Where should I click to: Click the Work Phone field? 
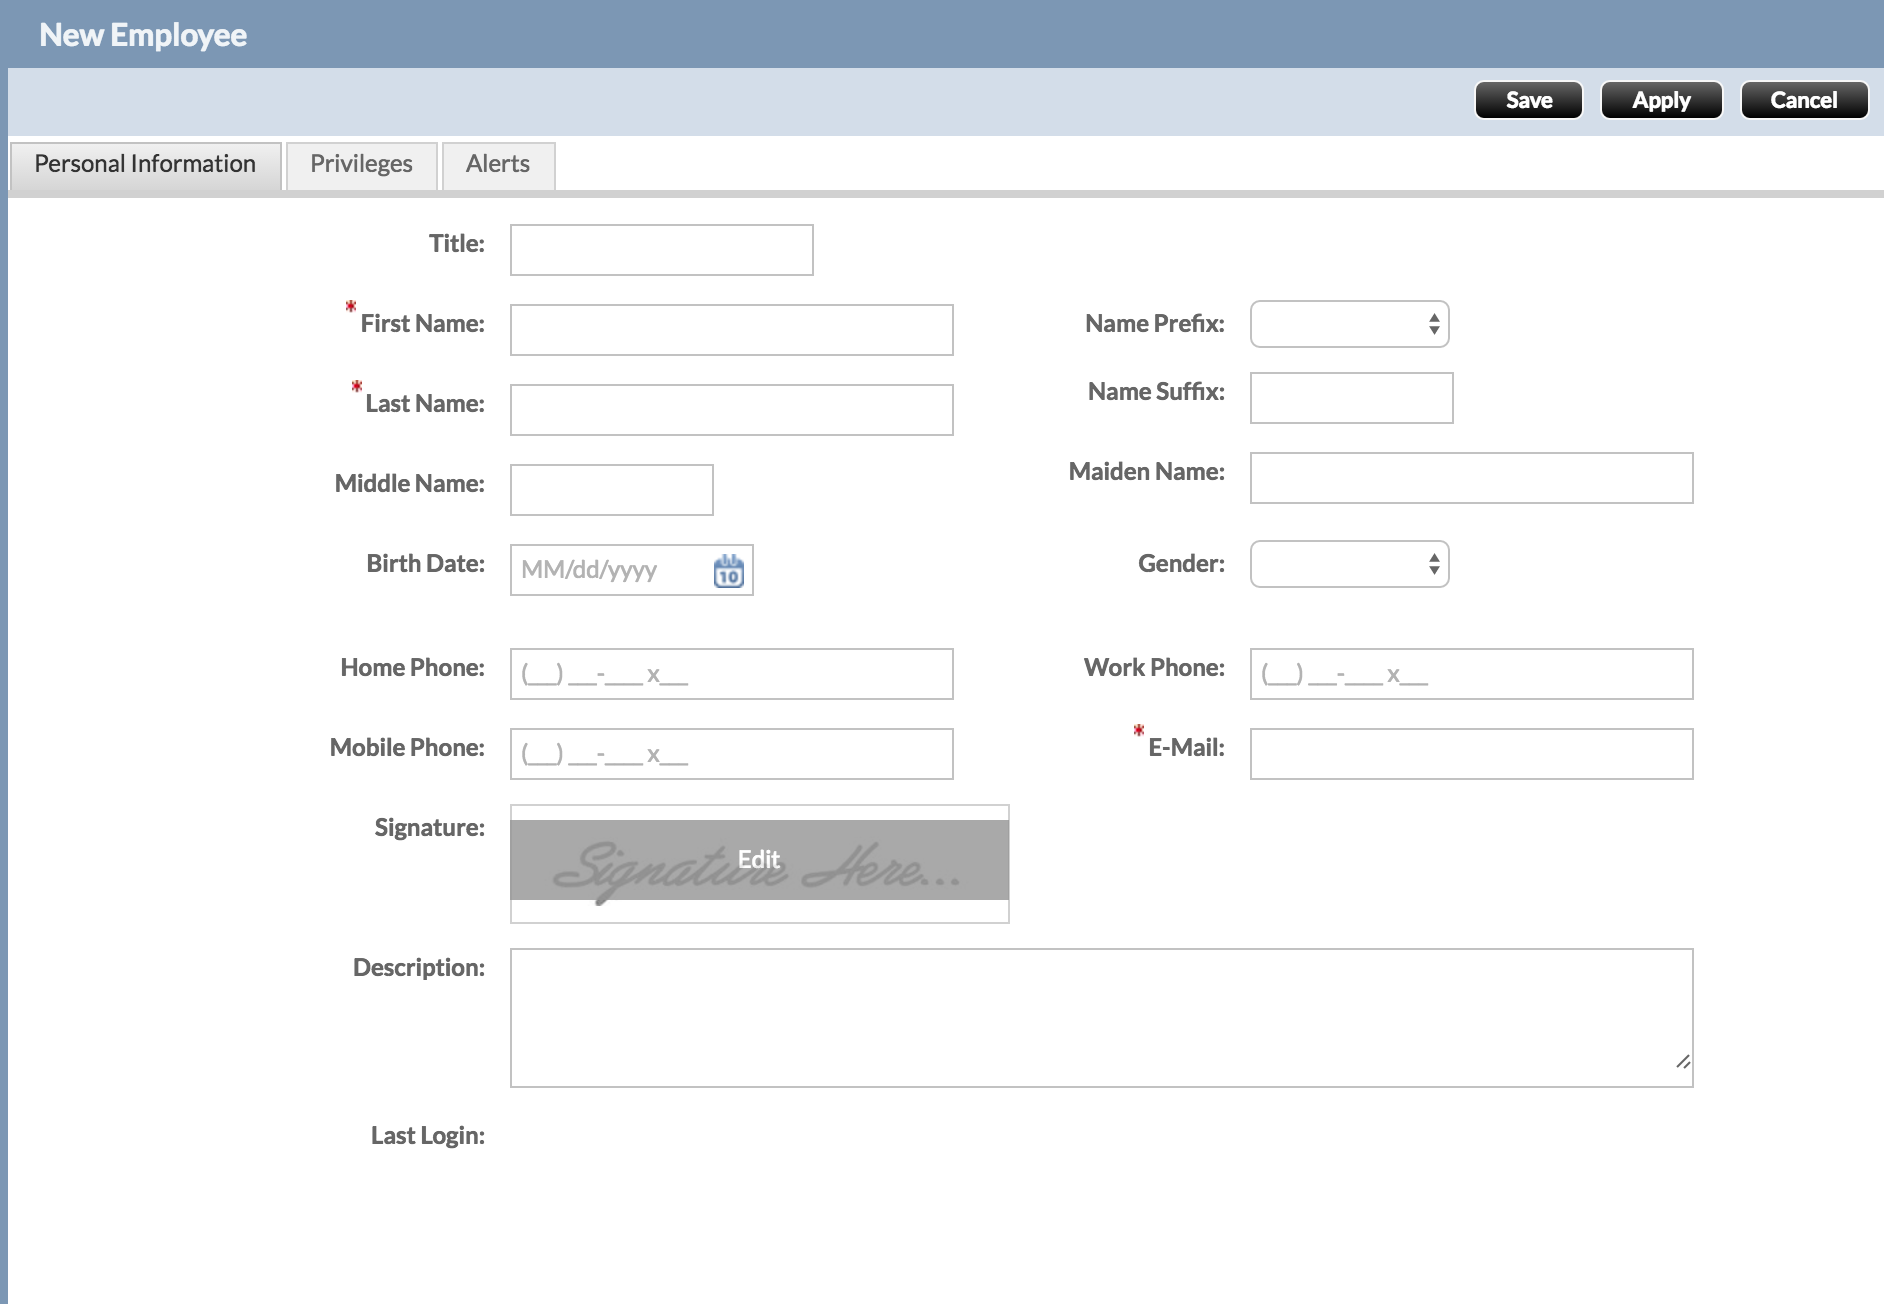(x=1471, y=674)
